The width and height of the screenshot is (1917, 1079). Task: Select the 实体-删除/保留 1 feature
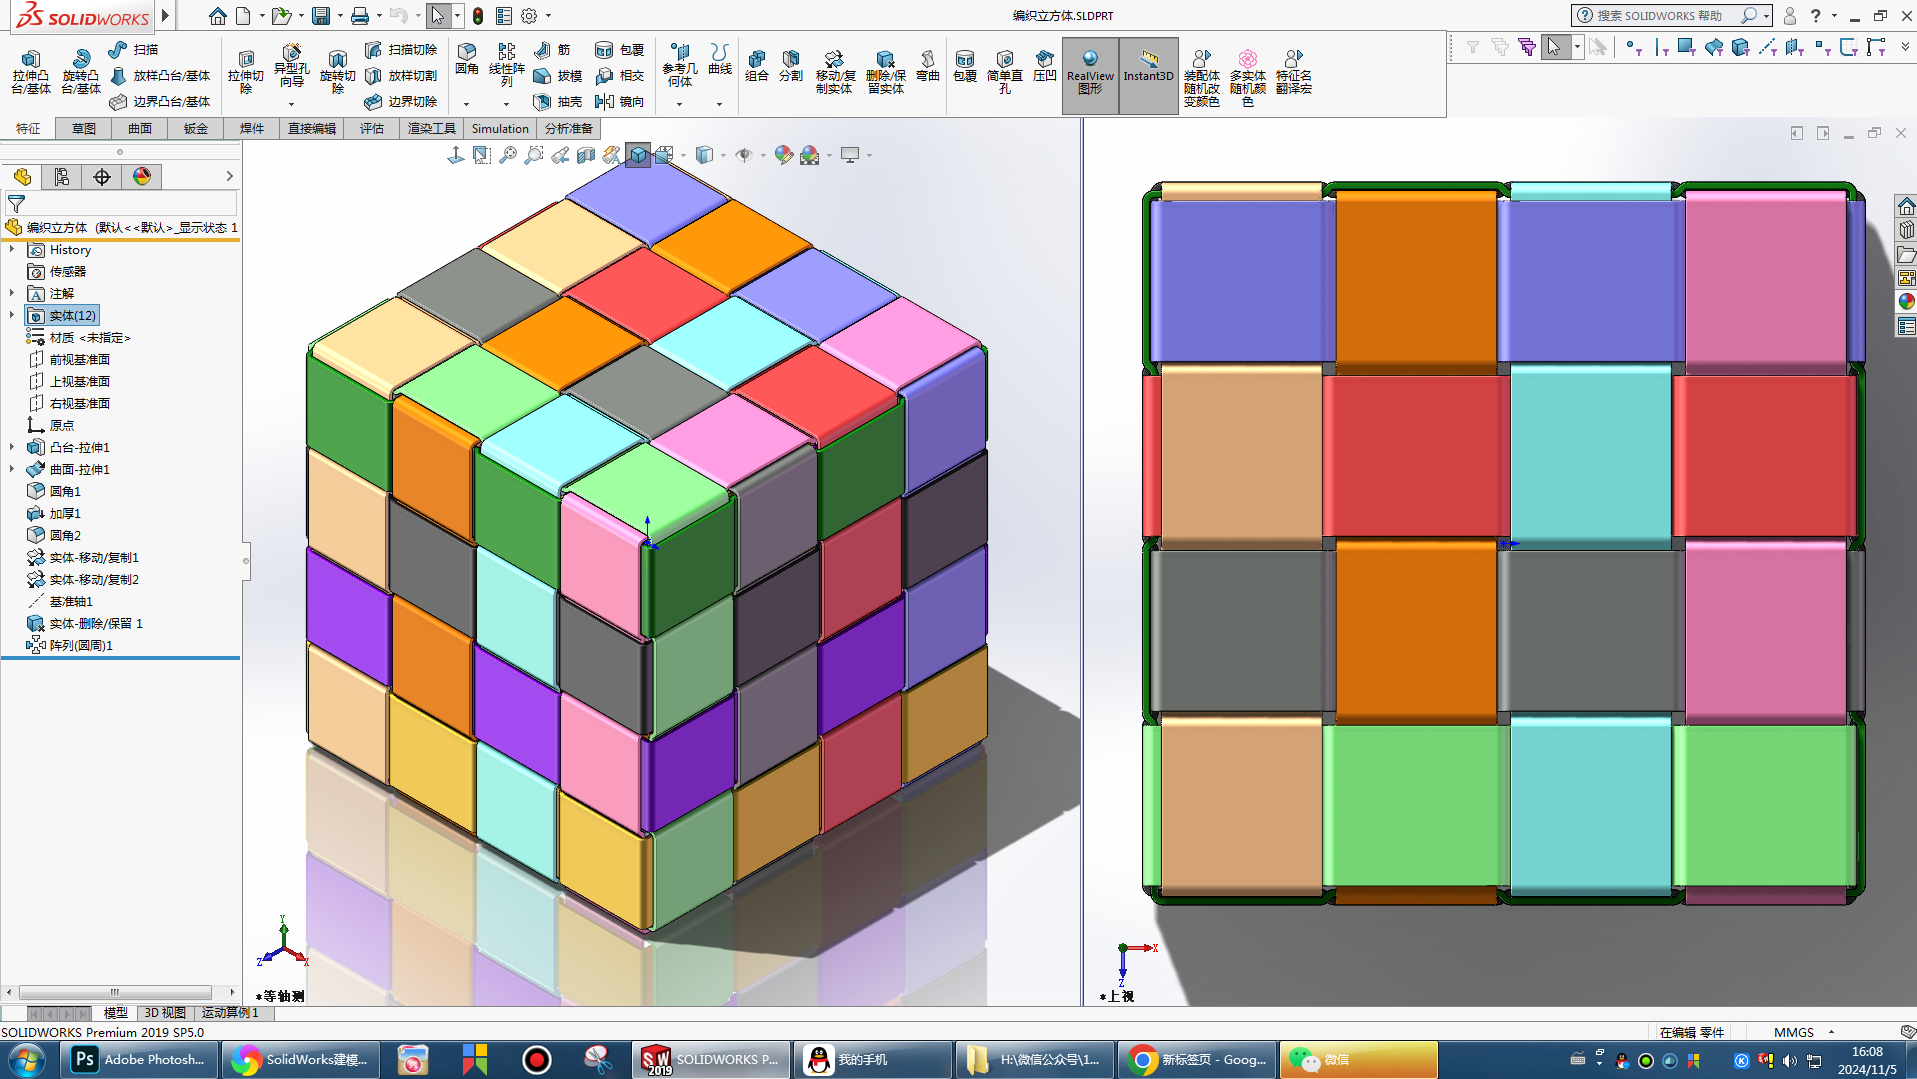pyautogui.click(x=86, y=624)
